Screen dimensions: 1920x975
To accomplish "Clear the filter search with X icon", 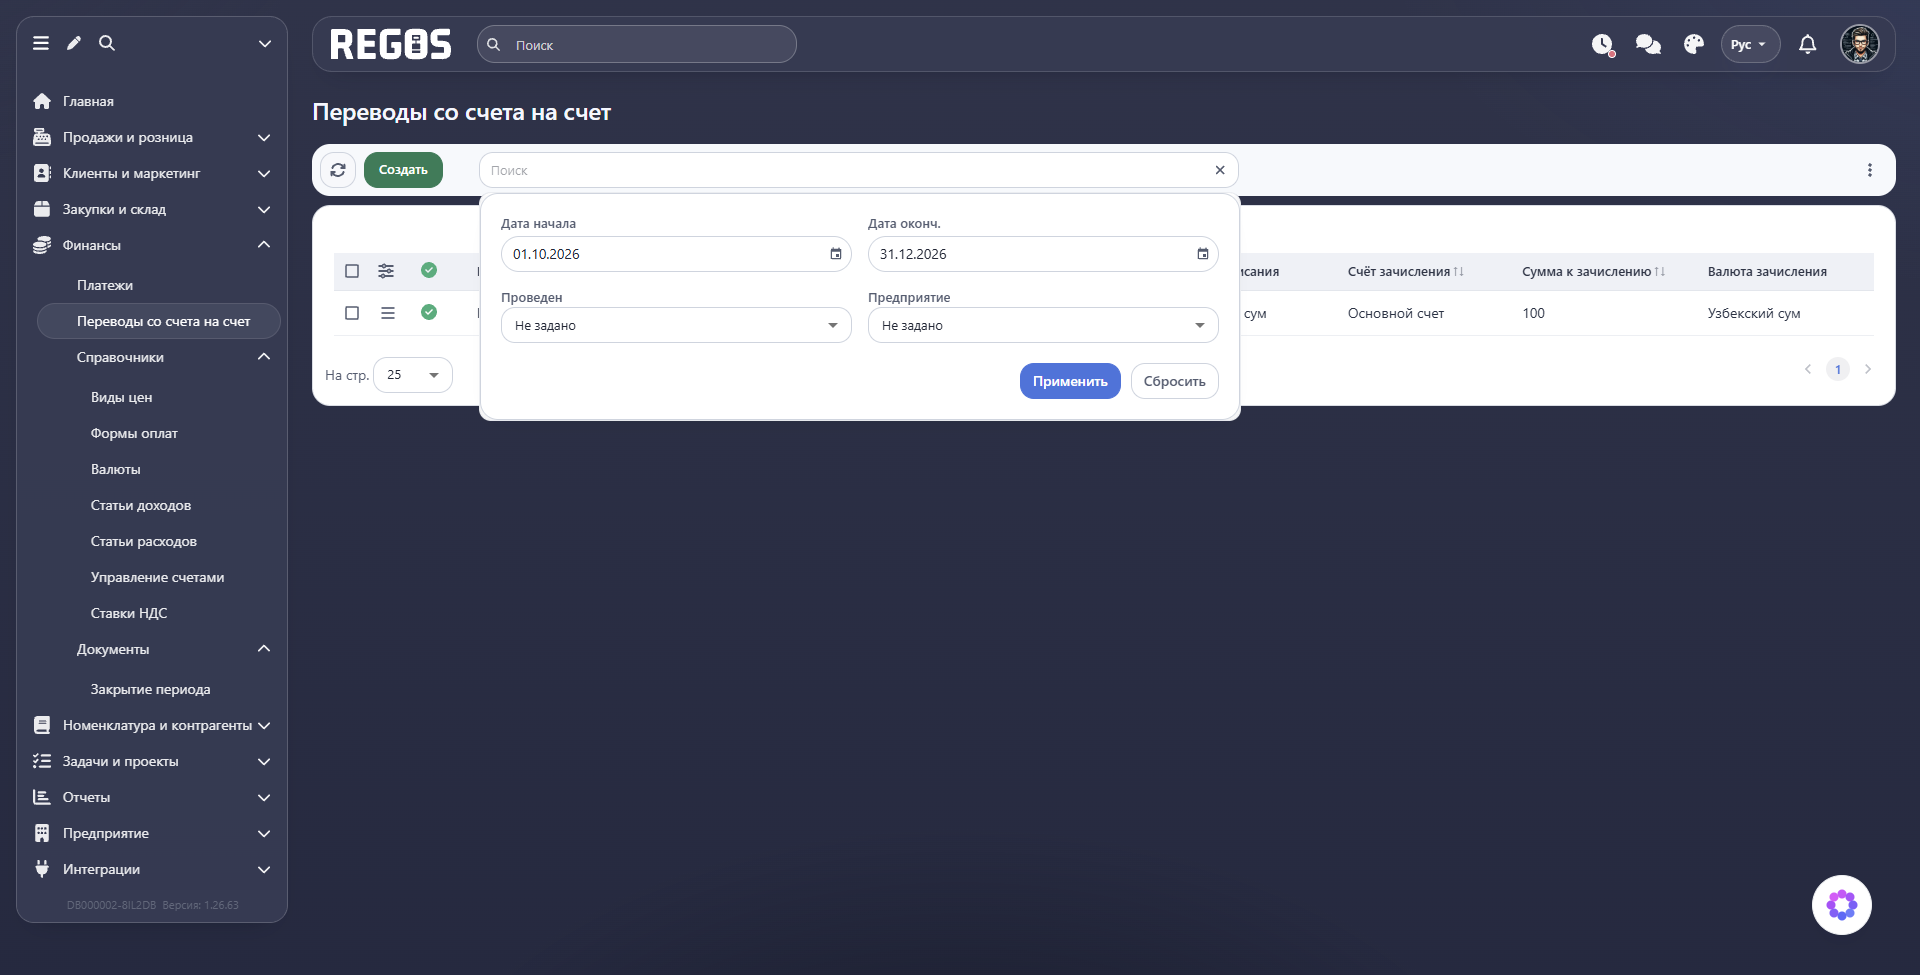I will pyautogui.click(x=1220, y=170).
